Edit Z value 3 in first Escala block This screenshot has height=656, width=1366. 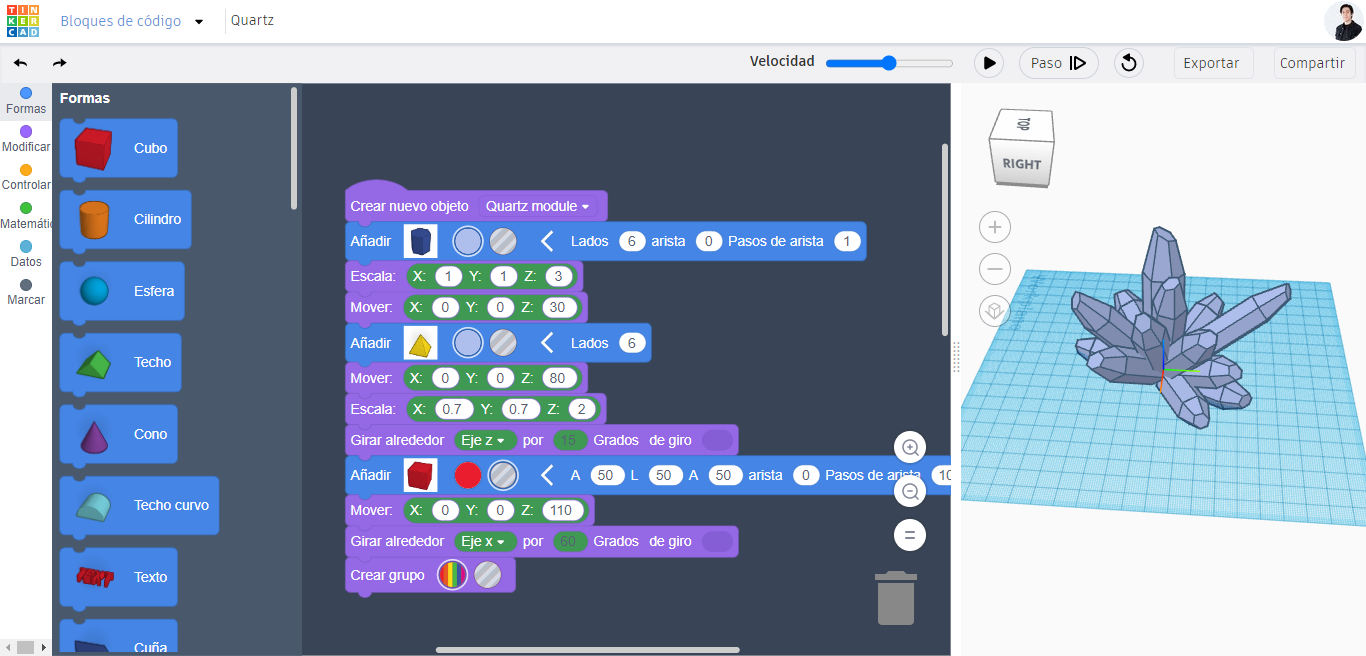click(559, 276)
